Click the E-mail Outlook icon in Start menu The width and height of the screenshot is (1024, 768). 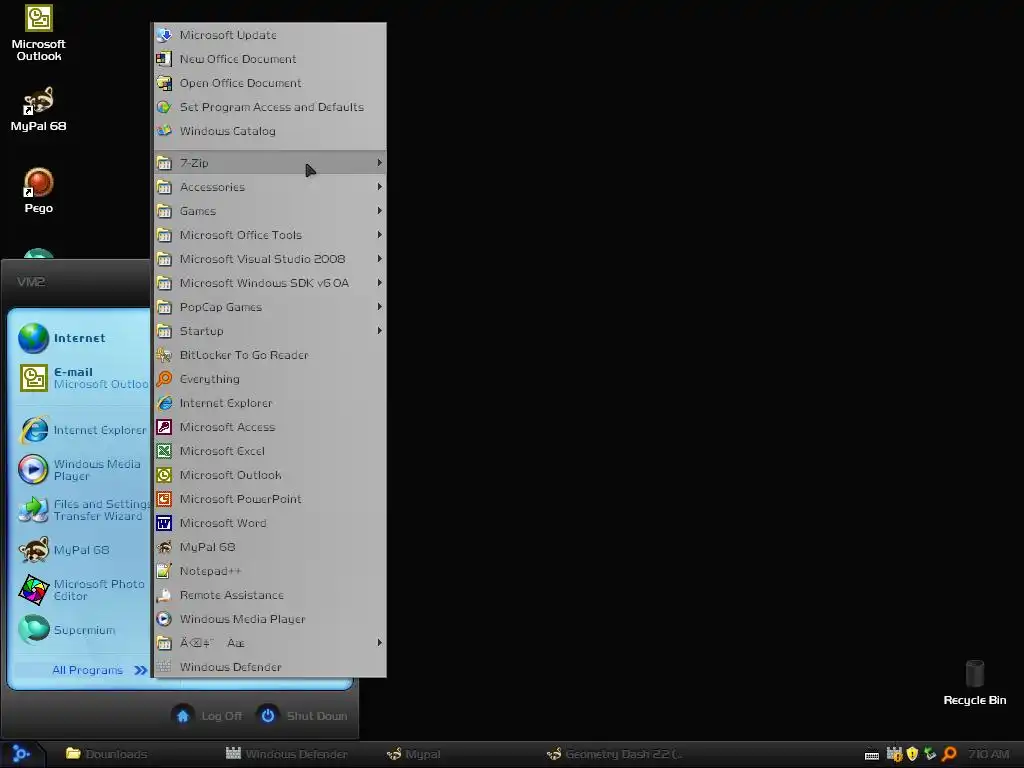33,378
